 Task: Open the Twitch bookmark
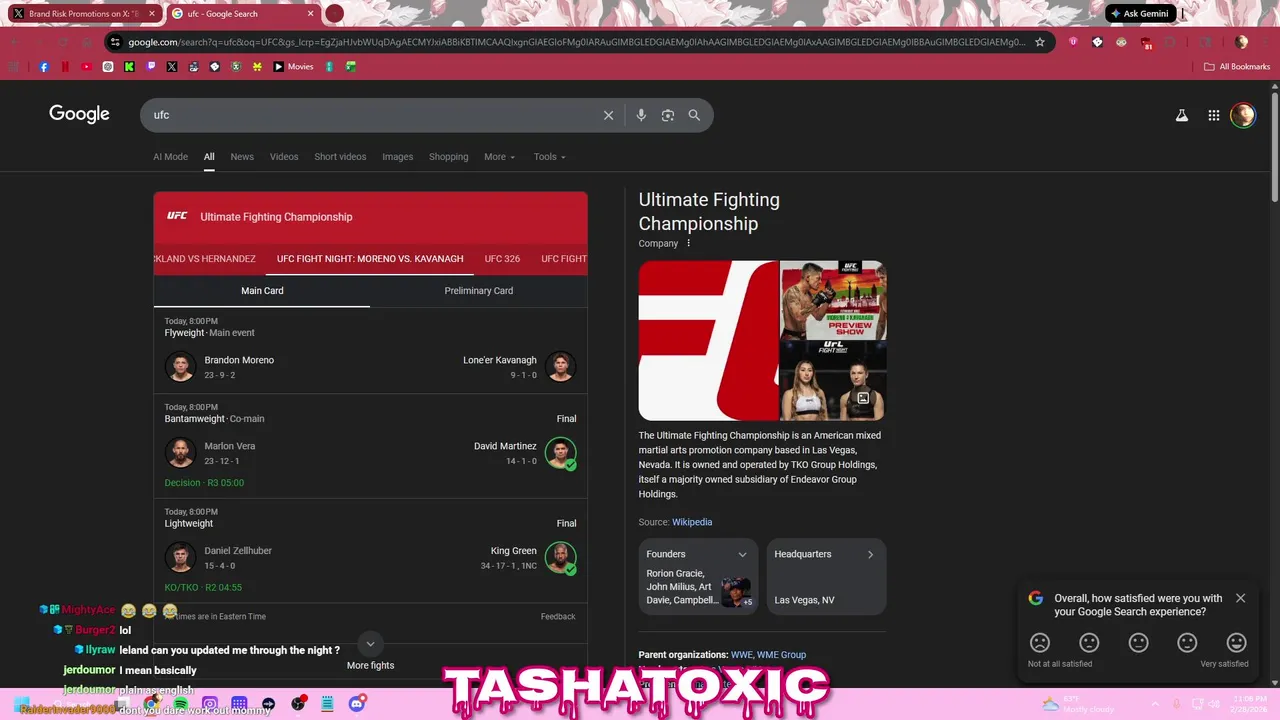click(151, 67)
